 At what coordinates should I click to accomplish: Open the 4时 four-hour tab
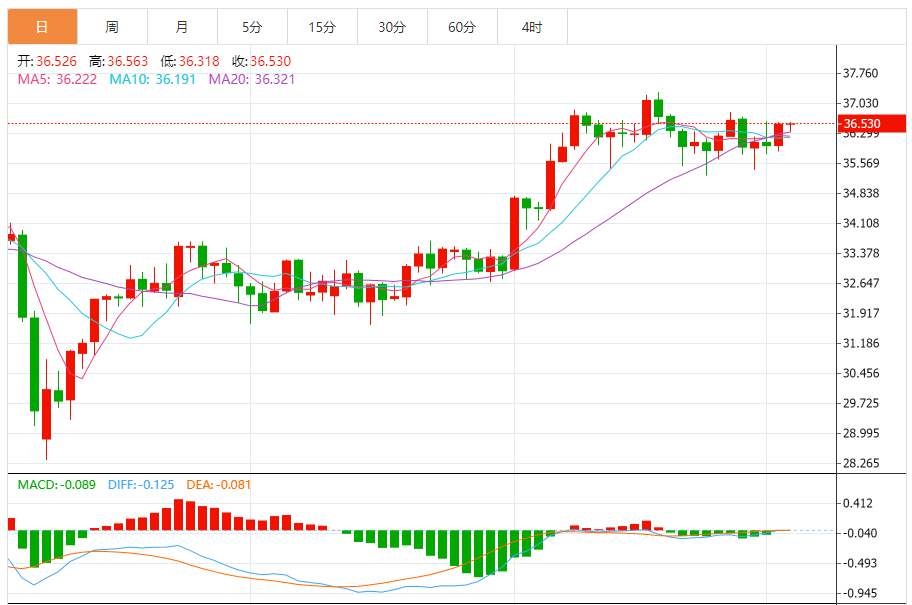(x=532, y=27)
